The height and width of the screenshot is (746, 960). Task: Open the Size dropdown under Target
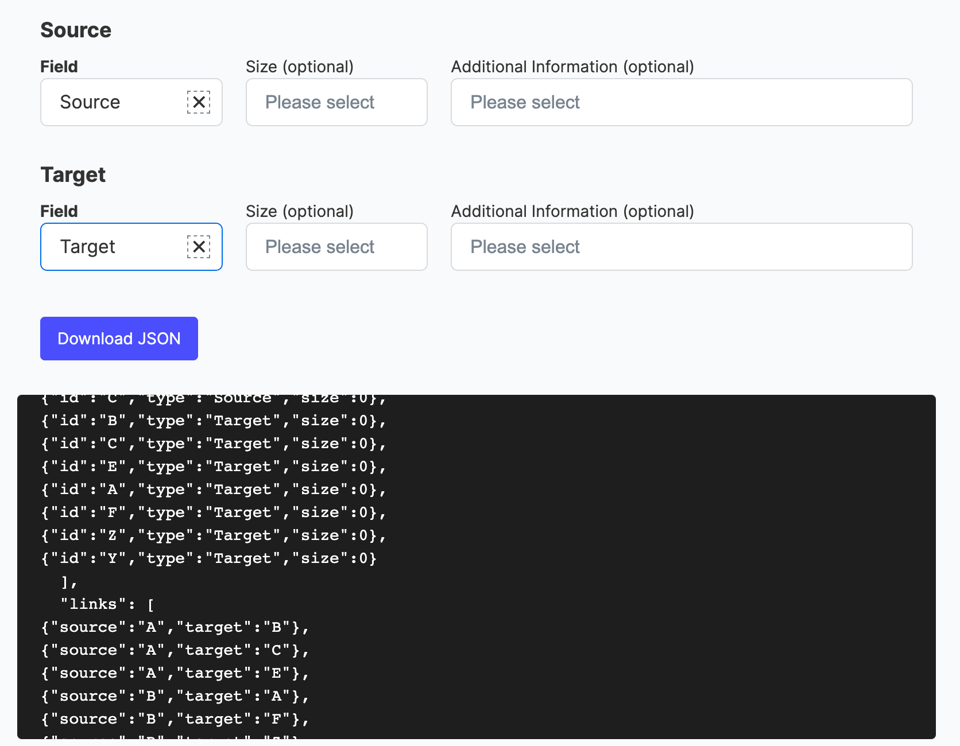[x=336, y=246]
